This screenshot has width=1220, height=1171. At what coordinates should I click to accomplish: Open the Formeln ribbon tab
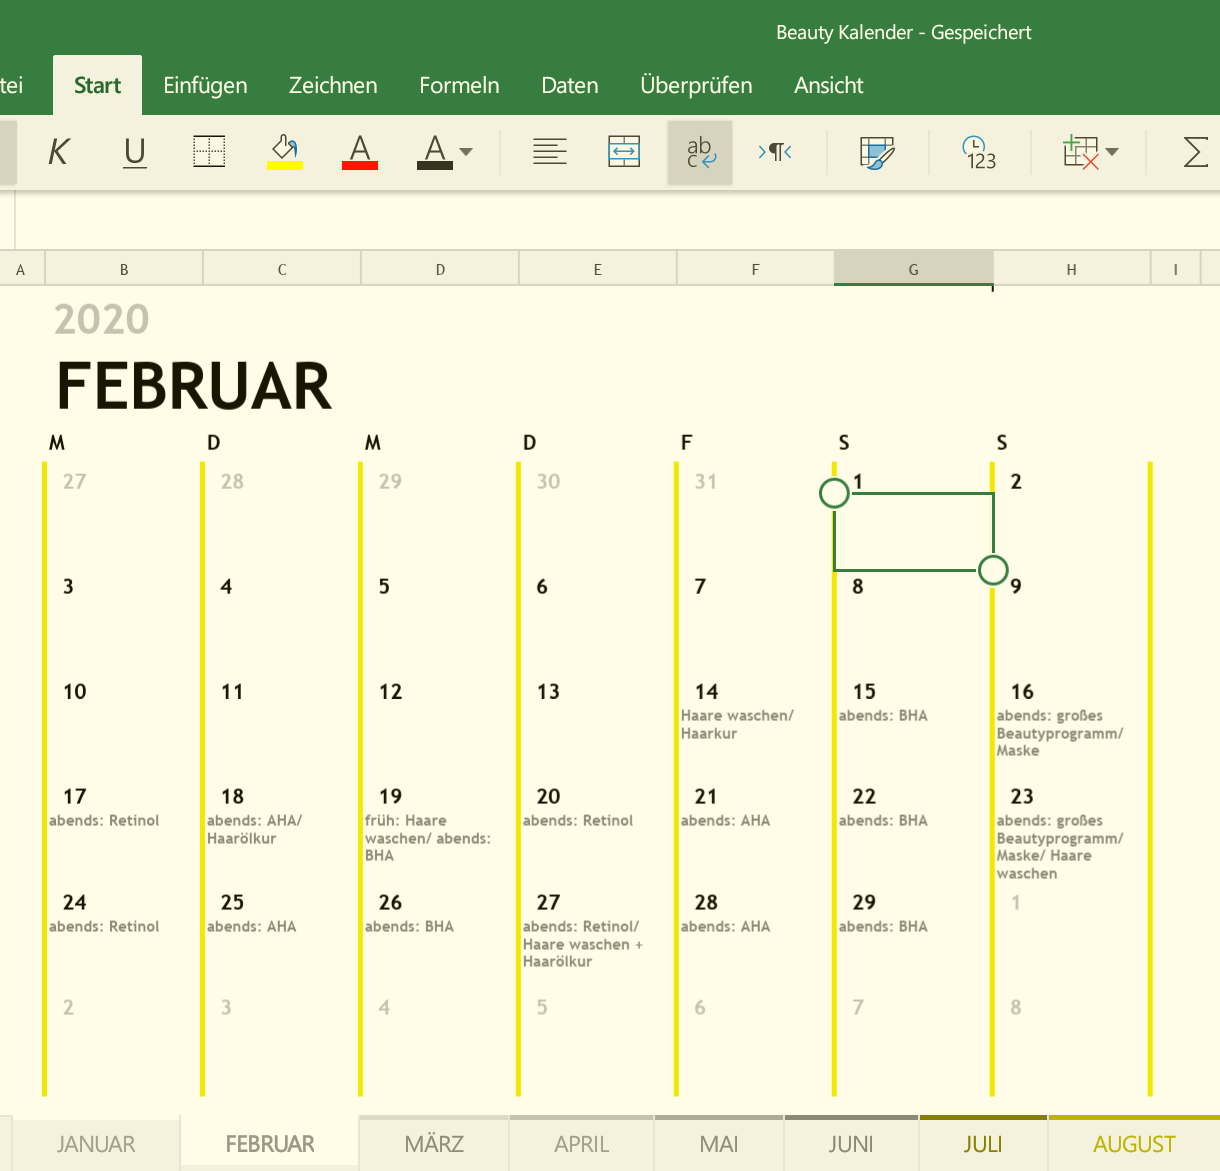pos(459,85)
